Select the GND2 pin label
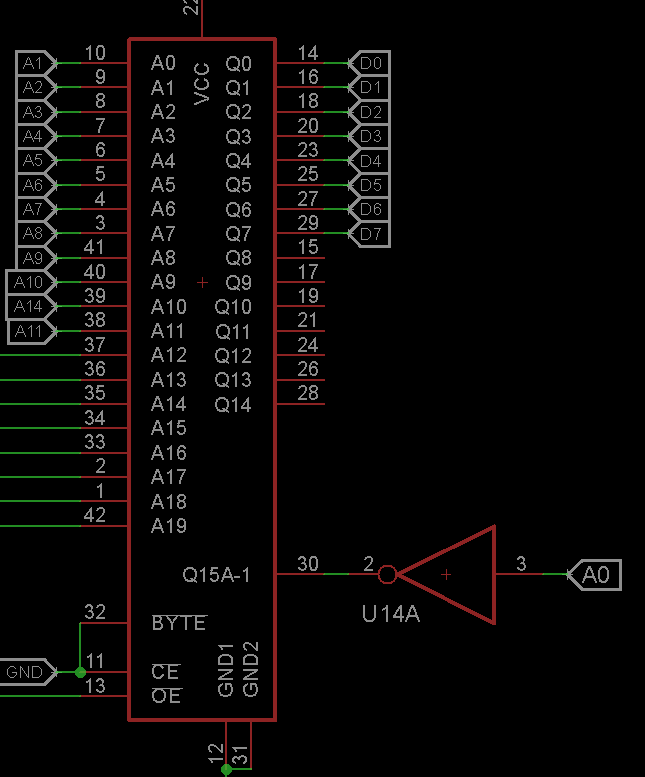Viewport: 645px width, 777px height. (251, 669)
